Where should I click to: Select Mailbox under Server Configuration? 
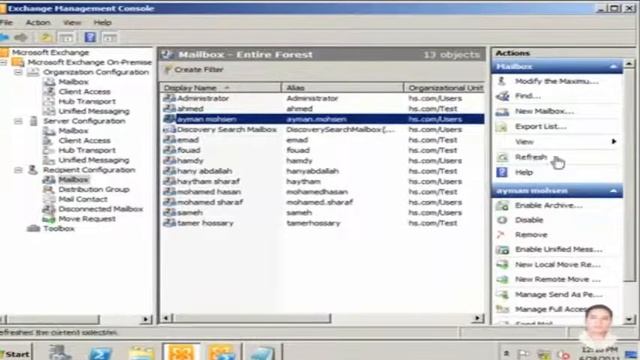click(73, 131)
